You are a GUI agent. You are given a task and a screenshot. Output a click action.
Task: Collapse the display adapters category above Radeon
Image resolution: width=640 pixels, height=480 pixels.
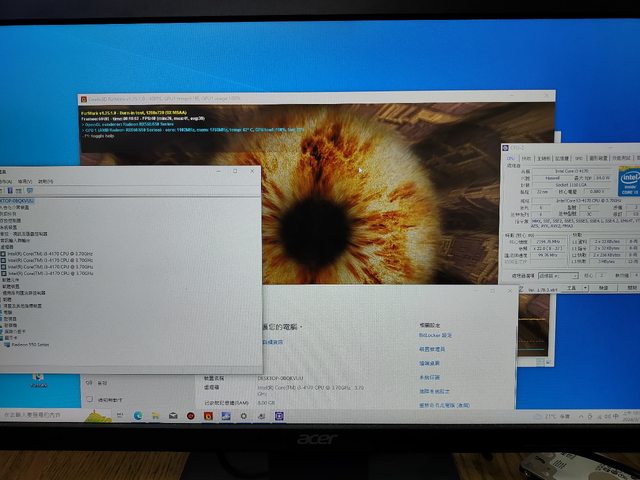coord(3,338)
